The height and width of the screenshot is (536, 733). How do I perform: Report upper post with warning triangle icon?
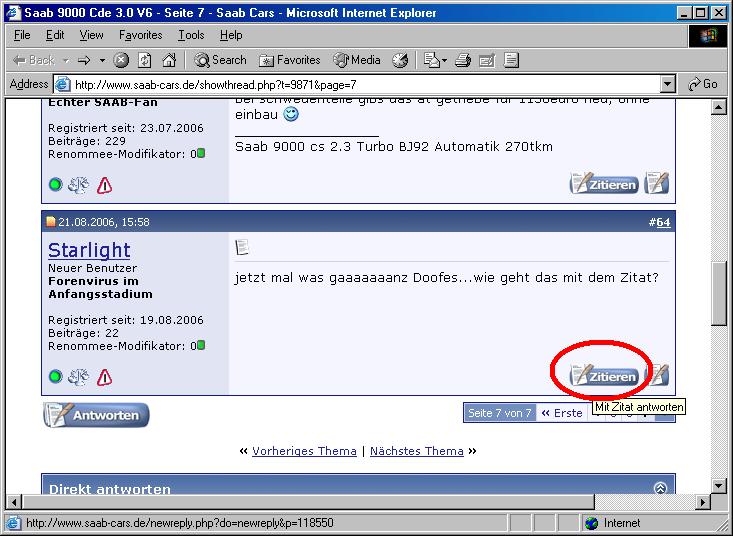pos(104,186)
